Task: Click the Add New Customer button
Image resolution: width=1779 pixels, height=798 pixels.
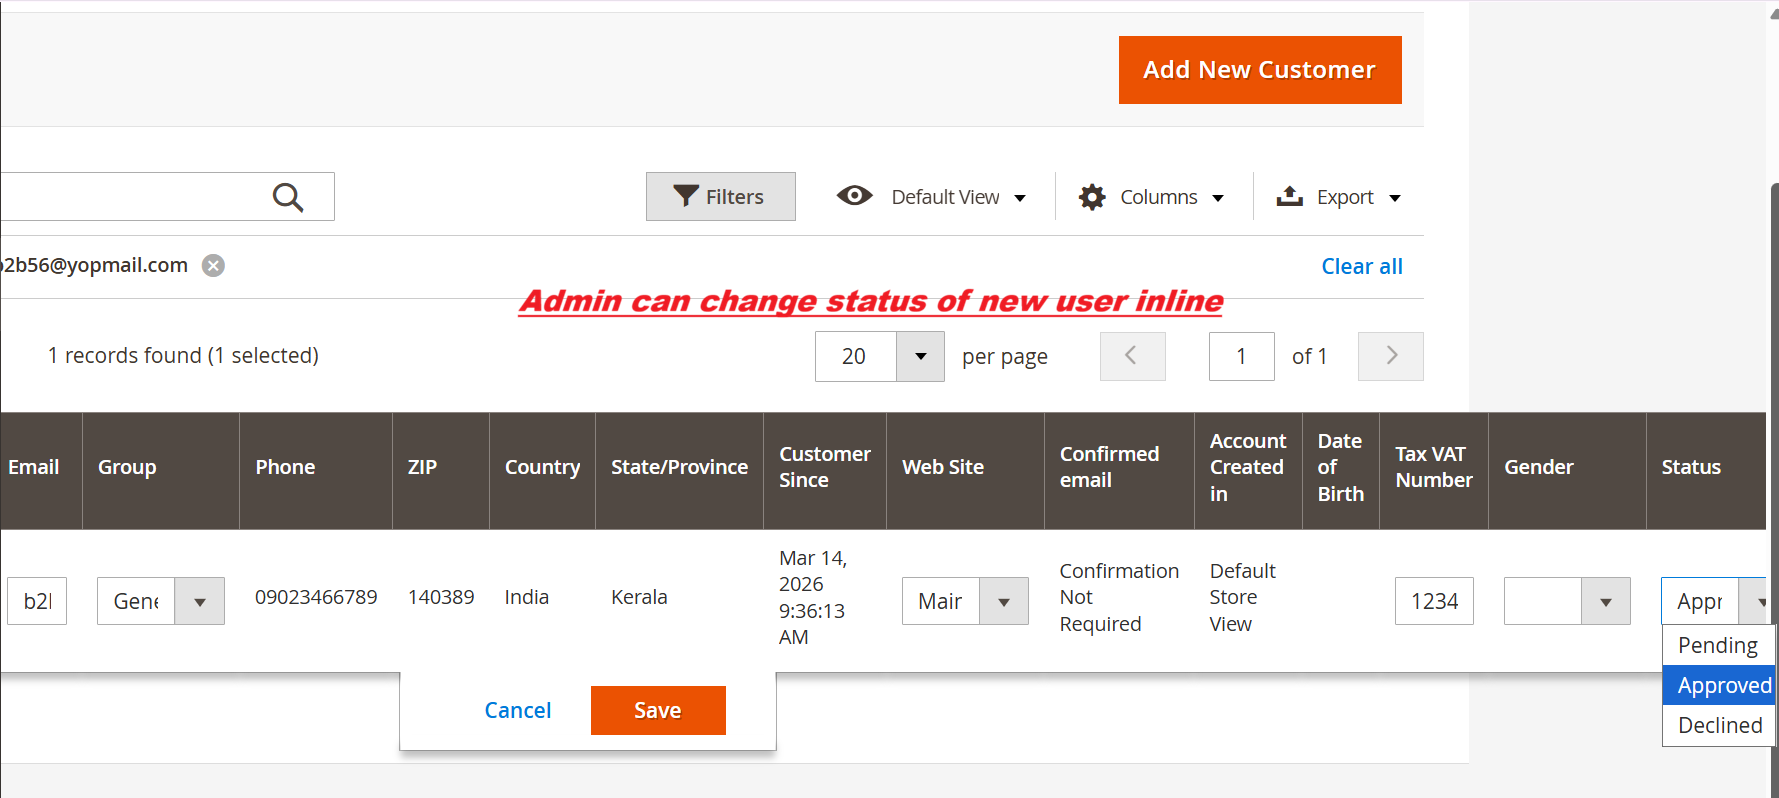Action: tap(1259, 70)
